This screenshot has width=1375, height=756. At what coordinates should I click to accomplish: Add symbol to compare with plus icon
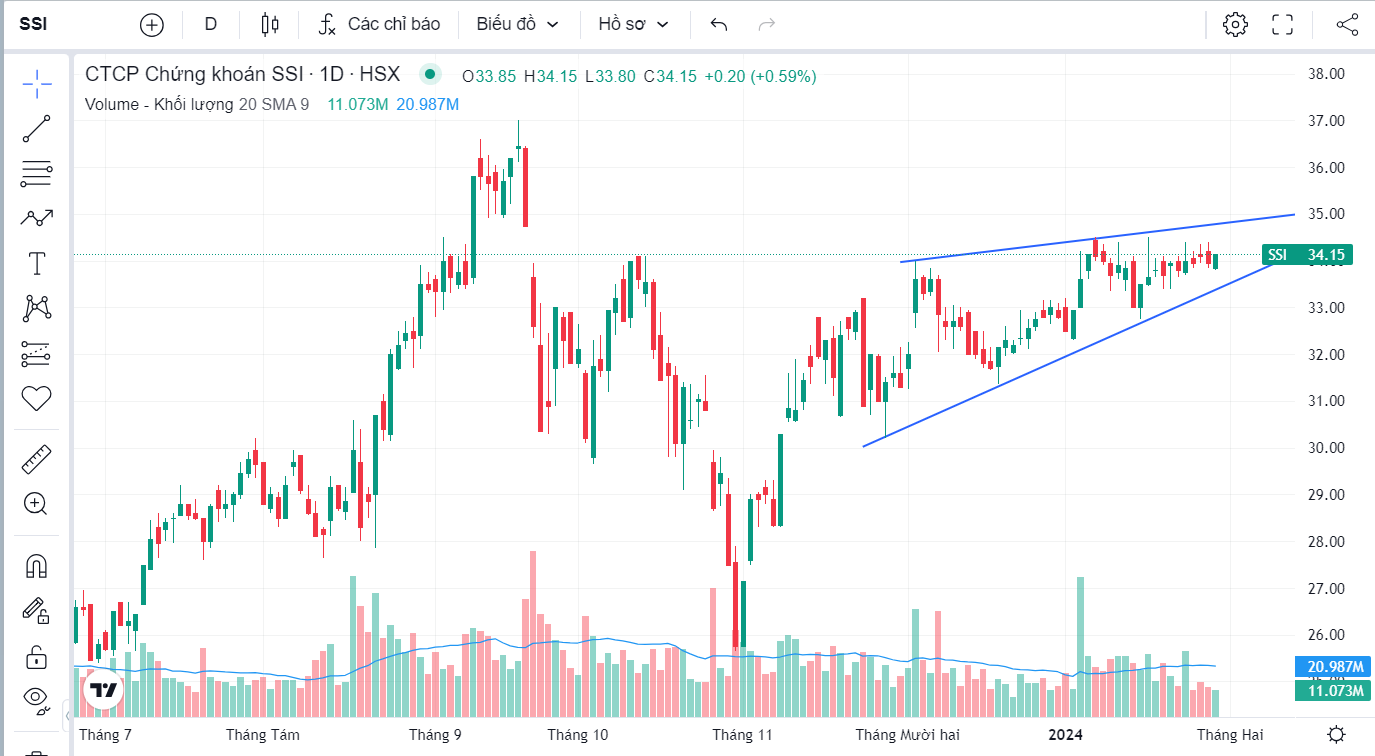click(152, 24)
